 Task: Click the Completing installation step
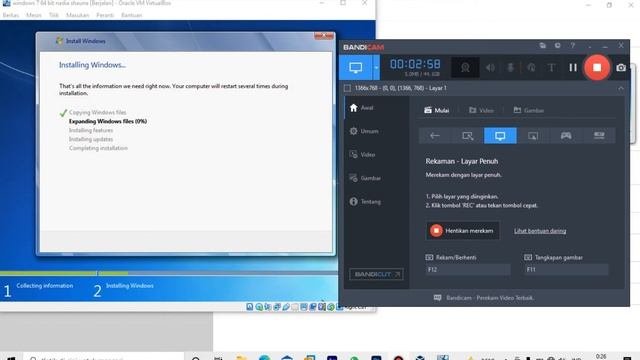98,148
